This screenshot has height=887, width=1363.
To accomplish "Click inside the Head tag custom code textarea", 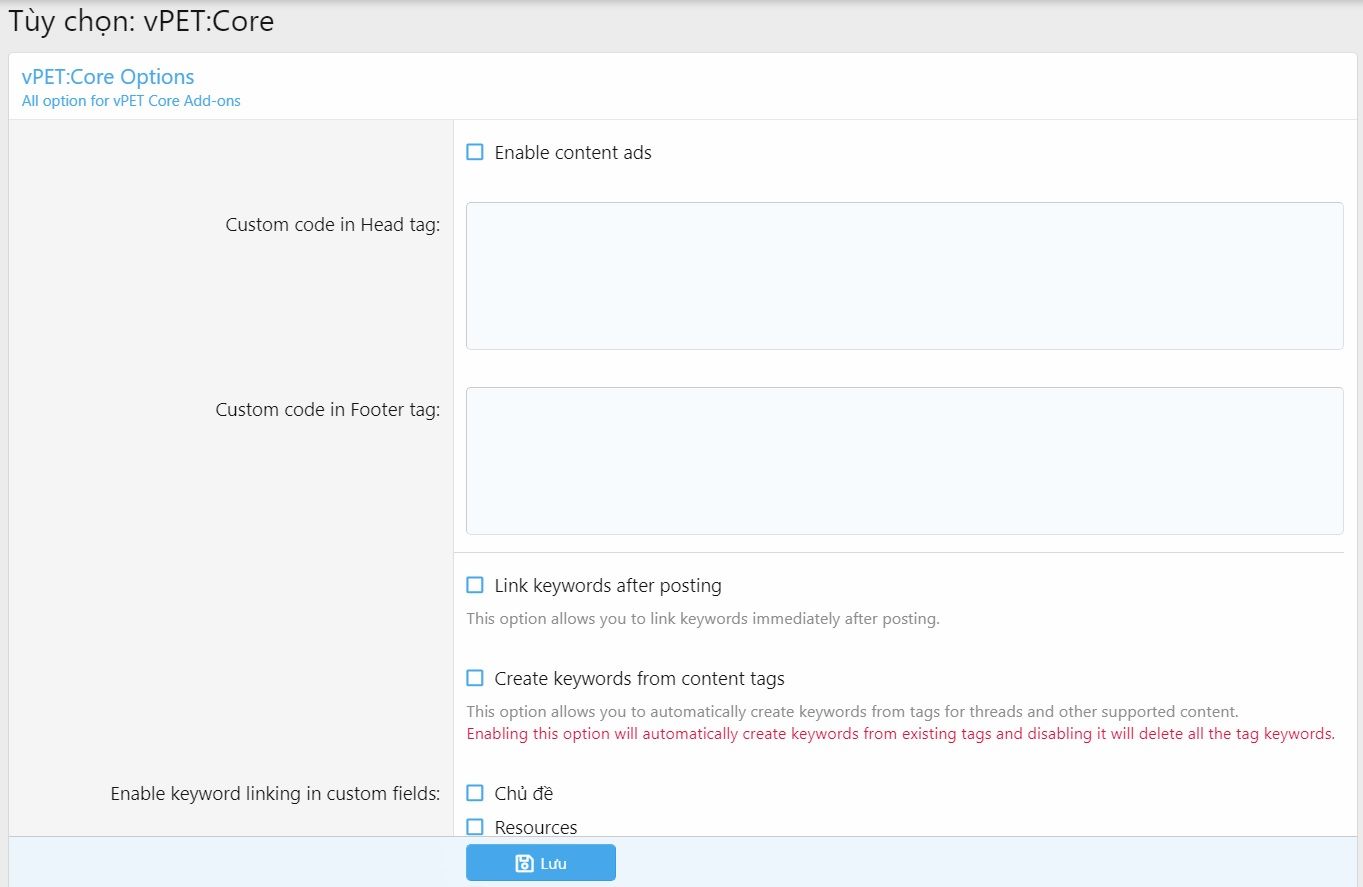I will pos(904,276).
